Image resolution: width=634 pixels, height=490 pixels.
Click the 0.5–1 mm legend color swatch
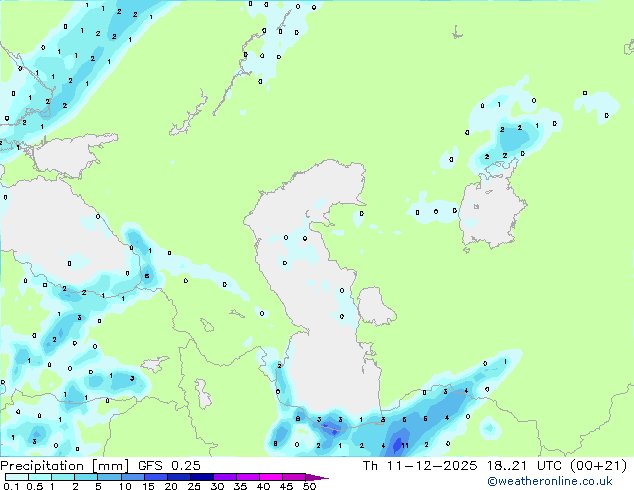point(40,477)
